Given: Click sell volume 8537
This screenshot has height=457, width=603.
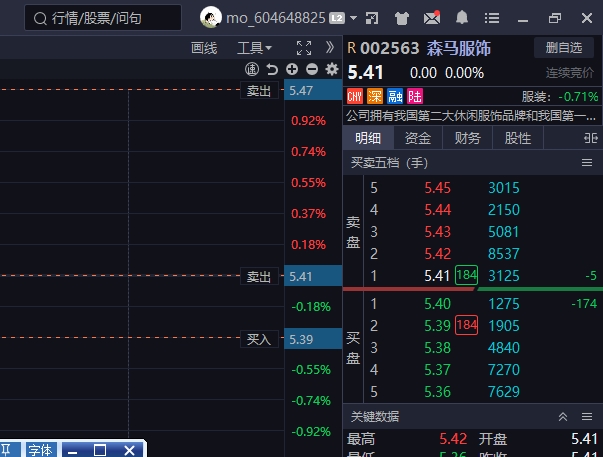Looking at the screenshot, I should [x=504, y=254].
